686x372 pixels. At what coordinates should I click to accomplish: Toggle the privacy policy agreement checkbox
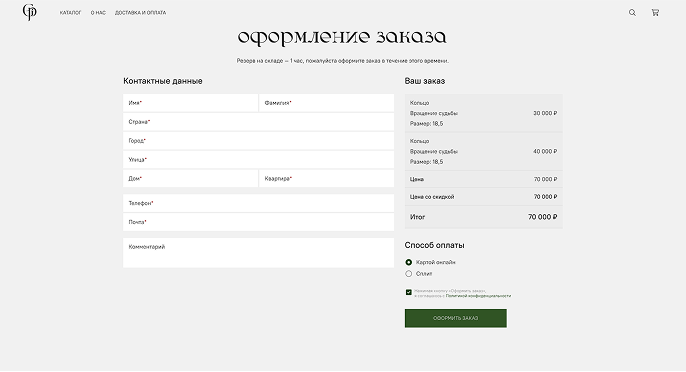point(409,292)
